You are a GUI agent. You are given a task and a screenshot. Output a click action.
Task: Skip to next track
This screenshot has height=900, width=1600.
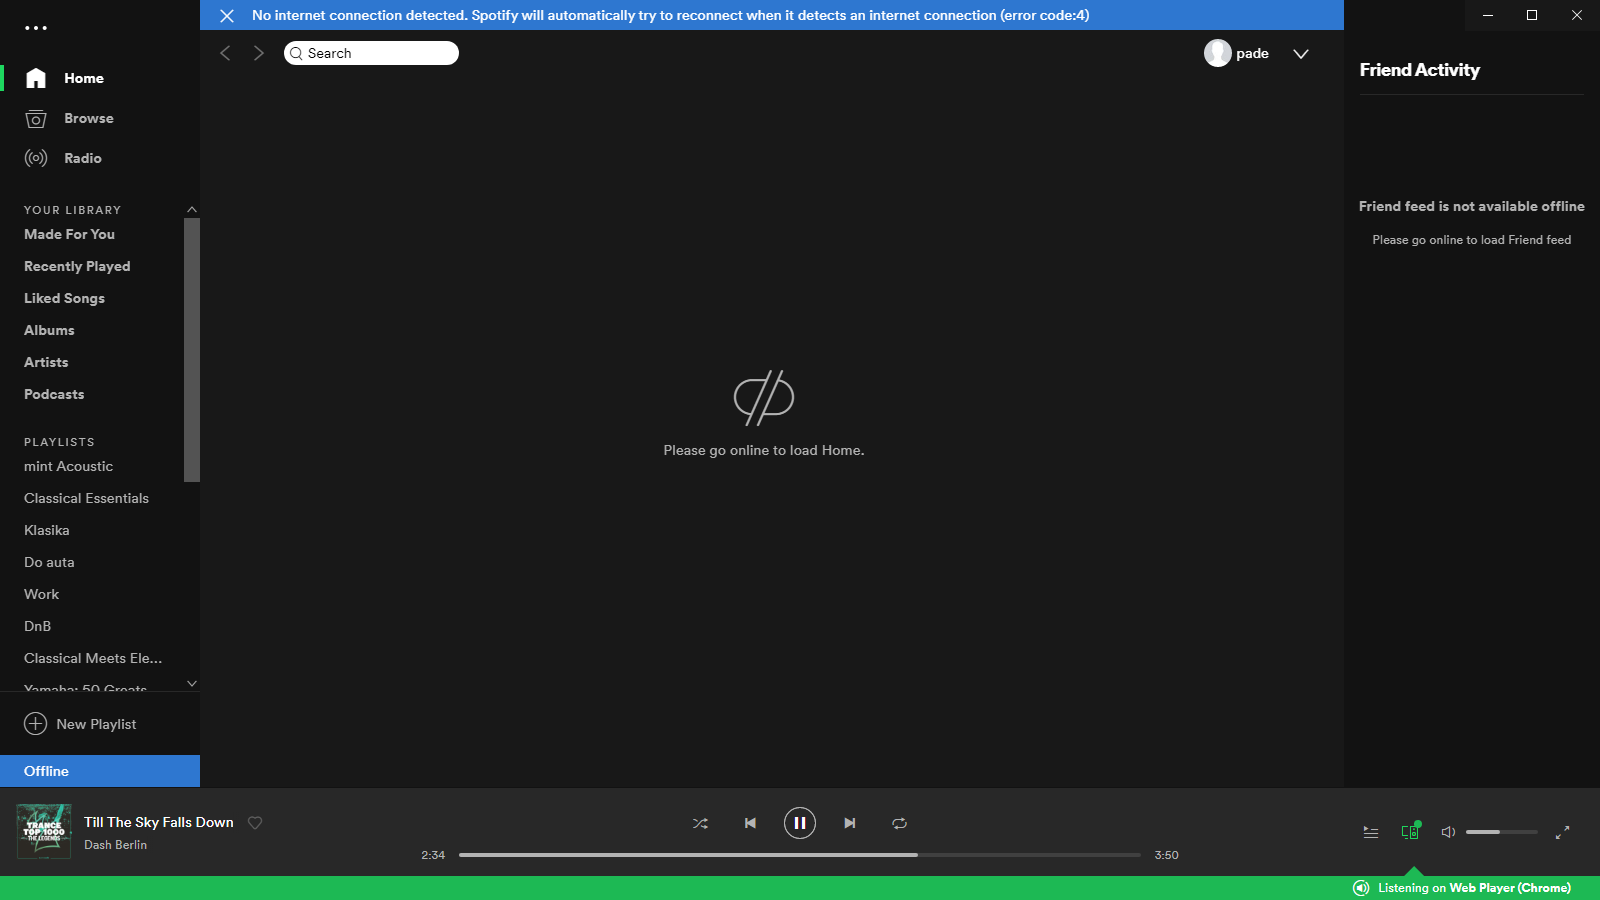point(850,823)
